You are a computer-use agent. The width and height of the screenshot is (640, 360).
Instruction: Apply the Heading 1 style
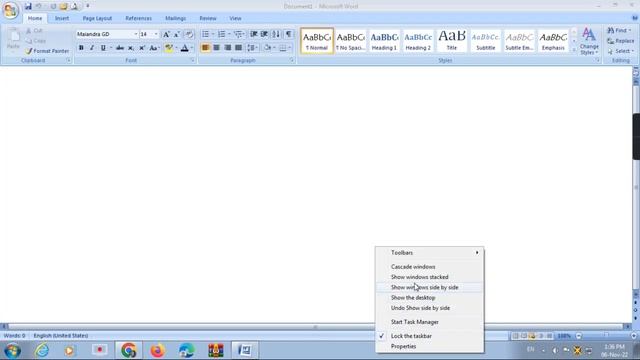tap(384, 41)
